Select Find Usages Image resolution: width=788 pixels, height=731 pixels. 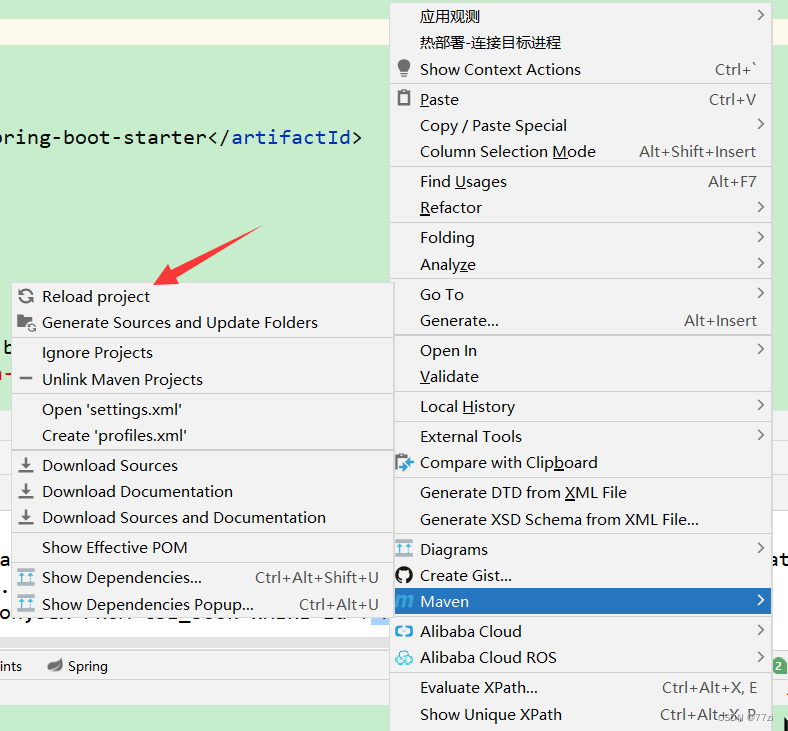[x=580, y=181]
